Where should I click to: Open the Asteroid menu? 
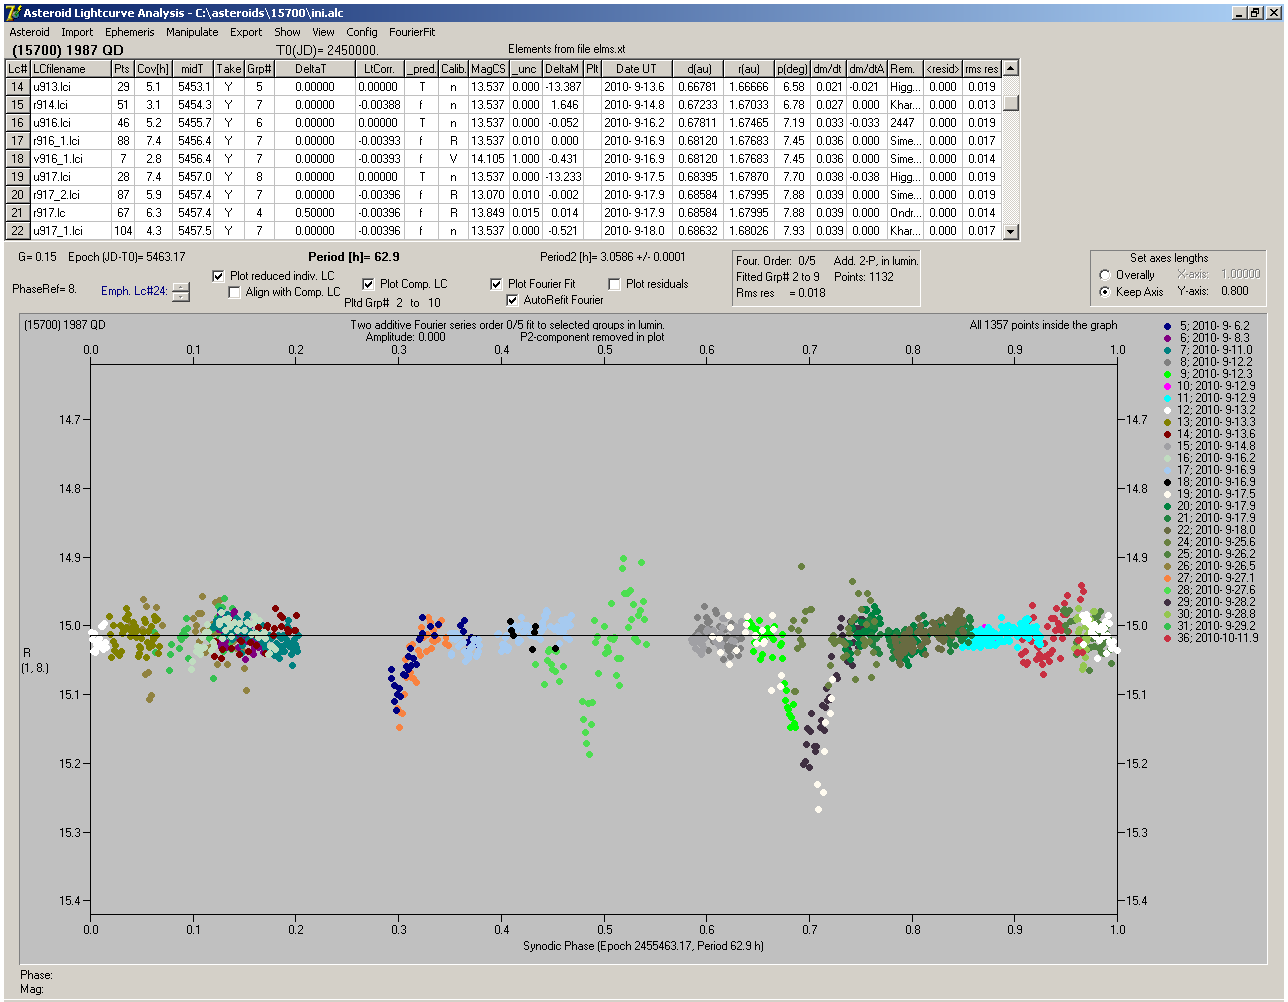pyautogui.click(x=29, y=32)
